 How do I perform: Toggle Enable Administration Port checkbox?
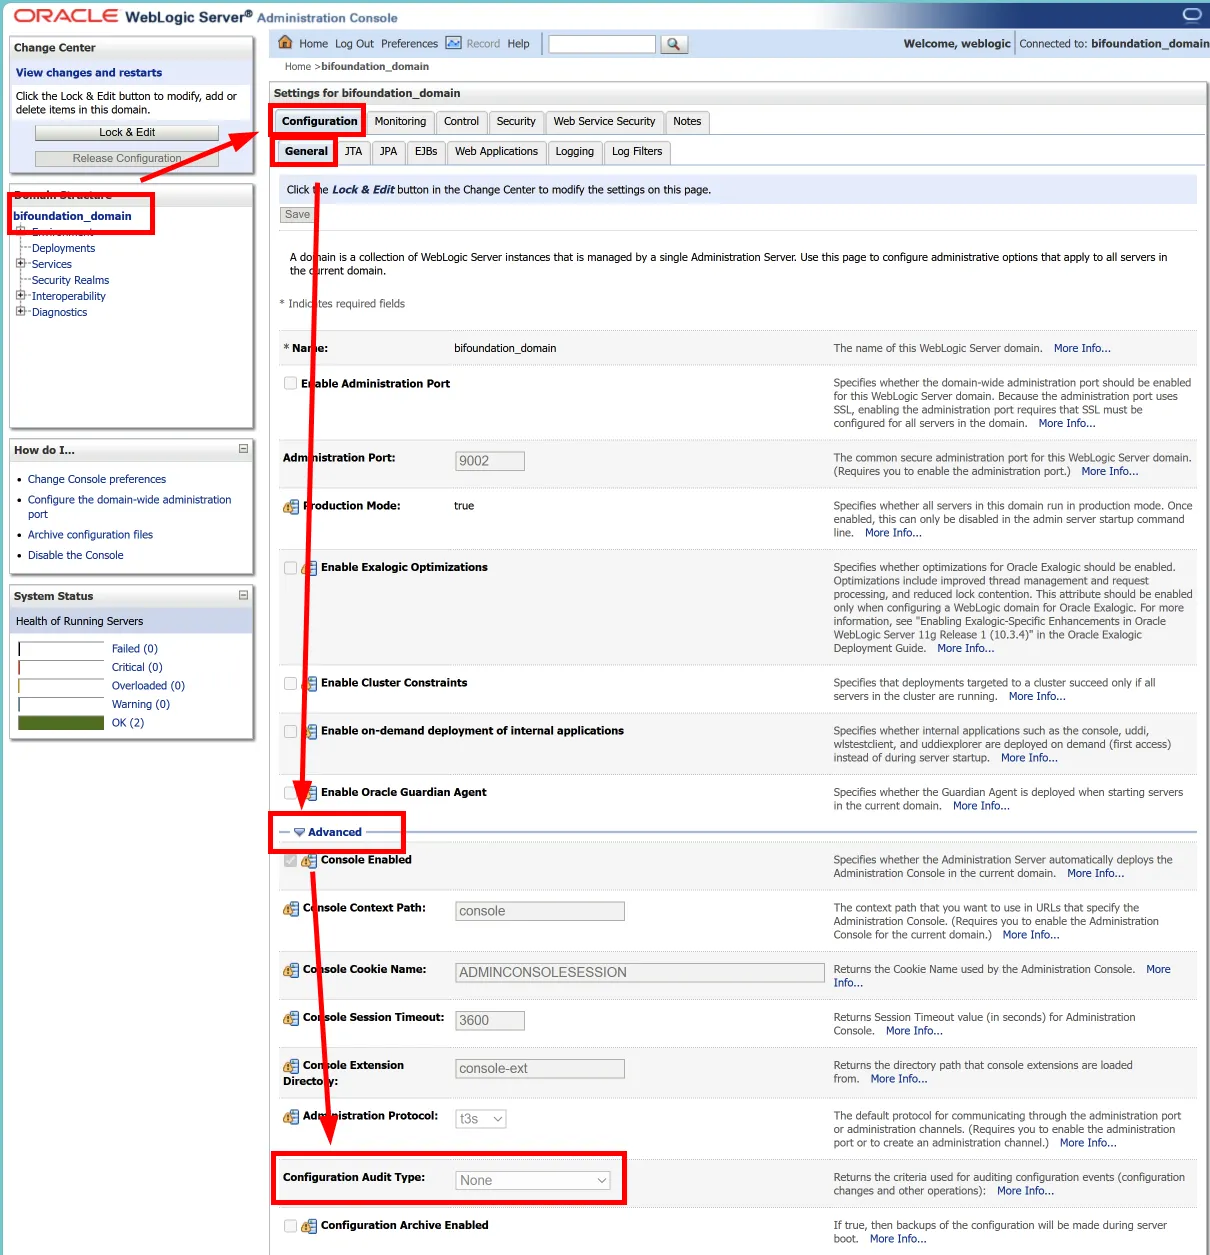coord(290,383)
